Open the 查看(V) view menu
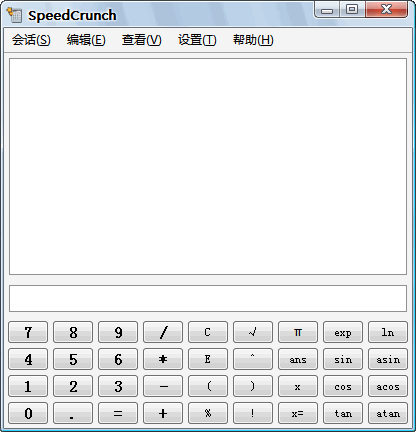The width and height of the screenshot is (416, 432). (141, 40)
